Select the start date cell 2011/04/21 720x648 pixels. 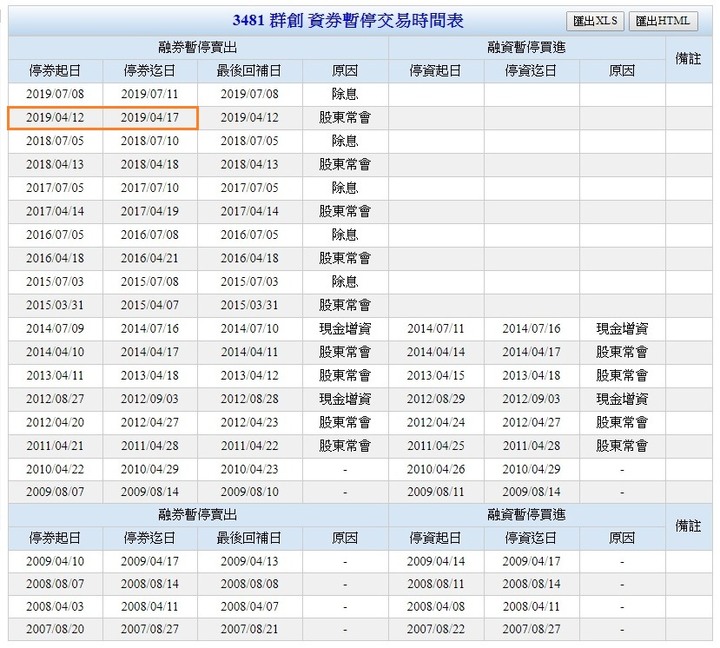(x=55, y=446)
